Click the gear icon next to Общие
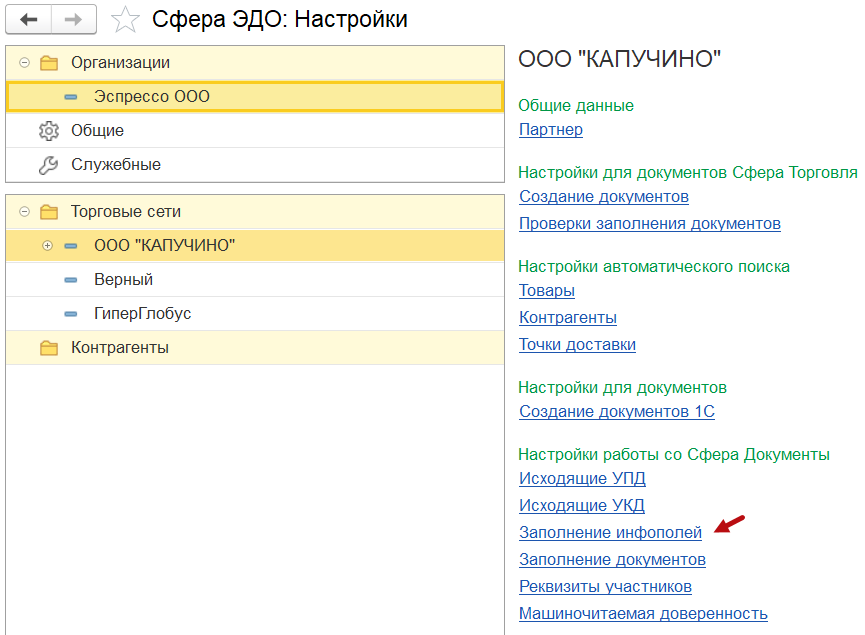Viewport: 865px width, 635px height. 49,131
